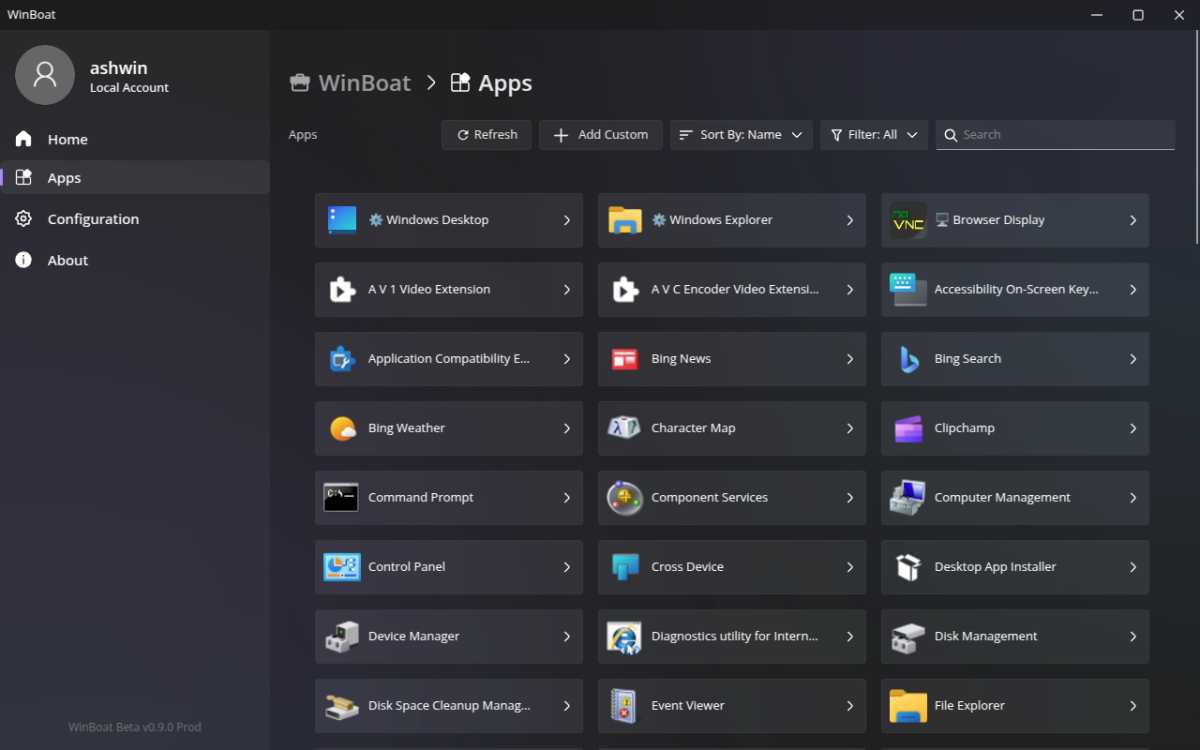This screenshot has width=1200, height=750.
Task: Open Device Manager via its icon
Action: [x=341, y=636]
